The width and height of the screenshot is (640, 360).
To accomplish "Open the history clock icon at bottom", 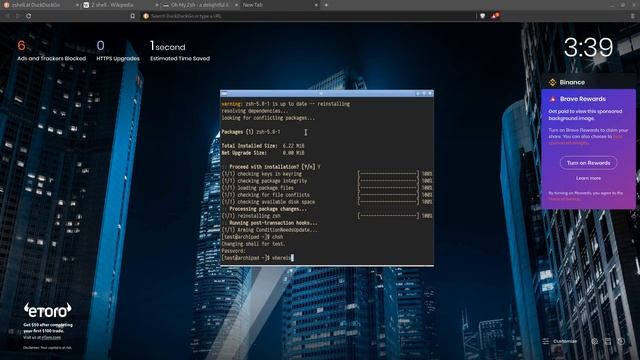I will [x=621, y=341].
